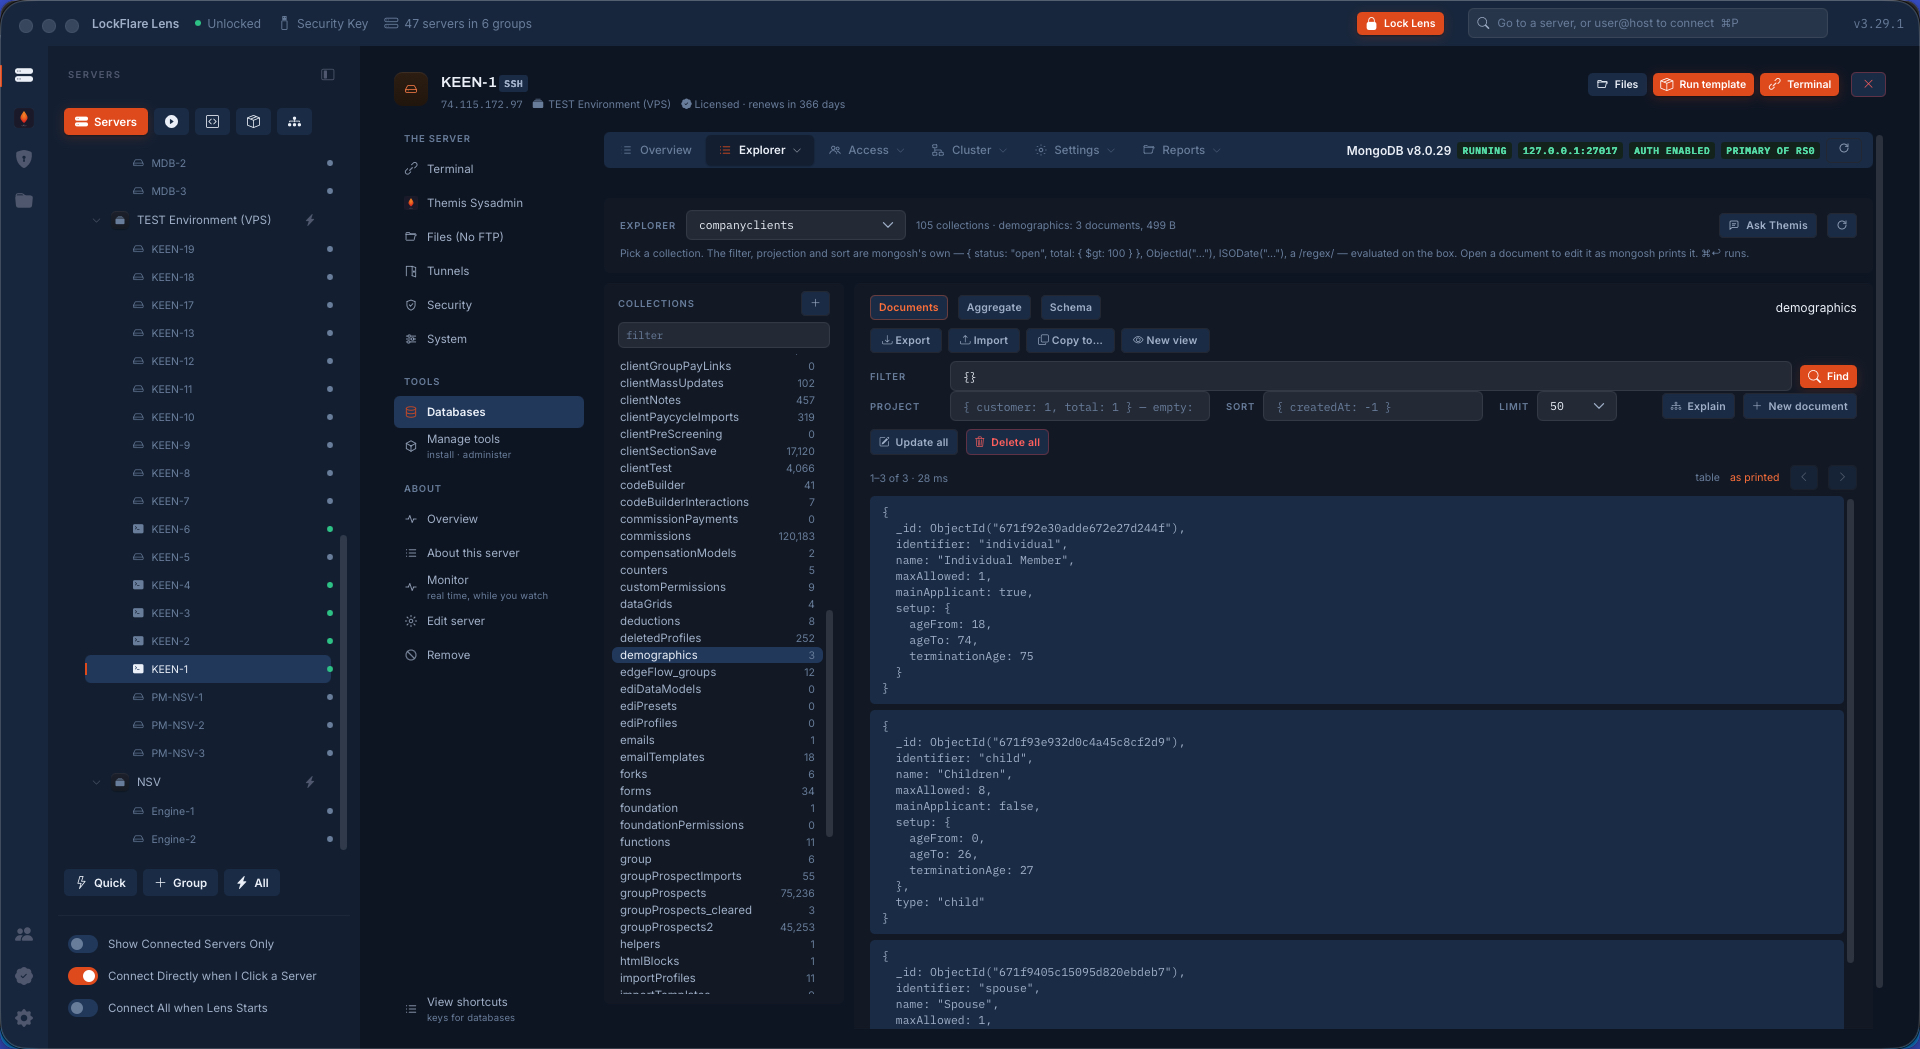Click the New document button
Viewport: 1920px width, 1049px height.
[x=1800, y=406]
